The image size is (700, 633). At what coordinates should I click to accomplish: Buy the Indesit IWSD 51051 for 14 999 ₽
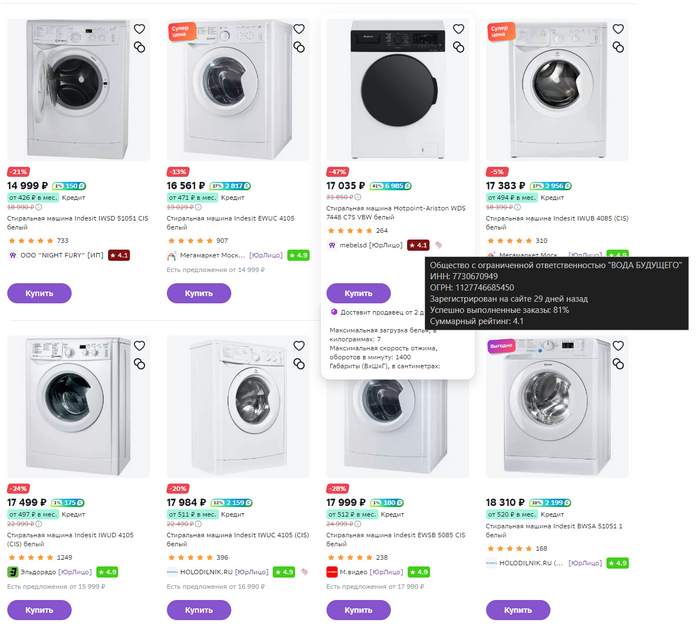[39, 293]
